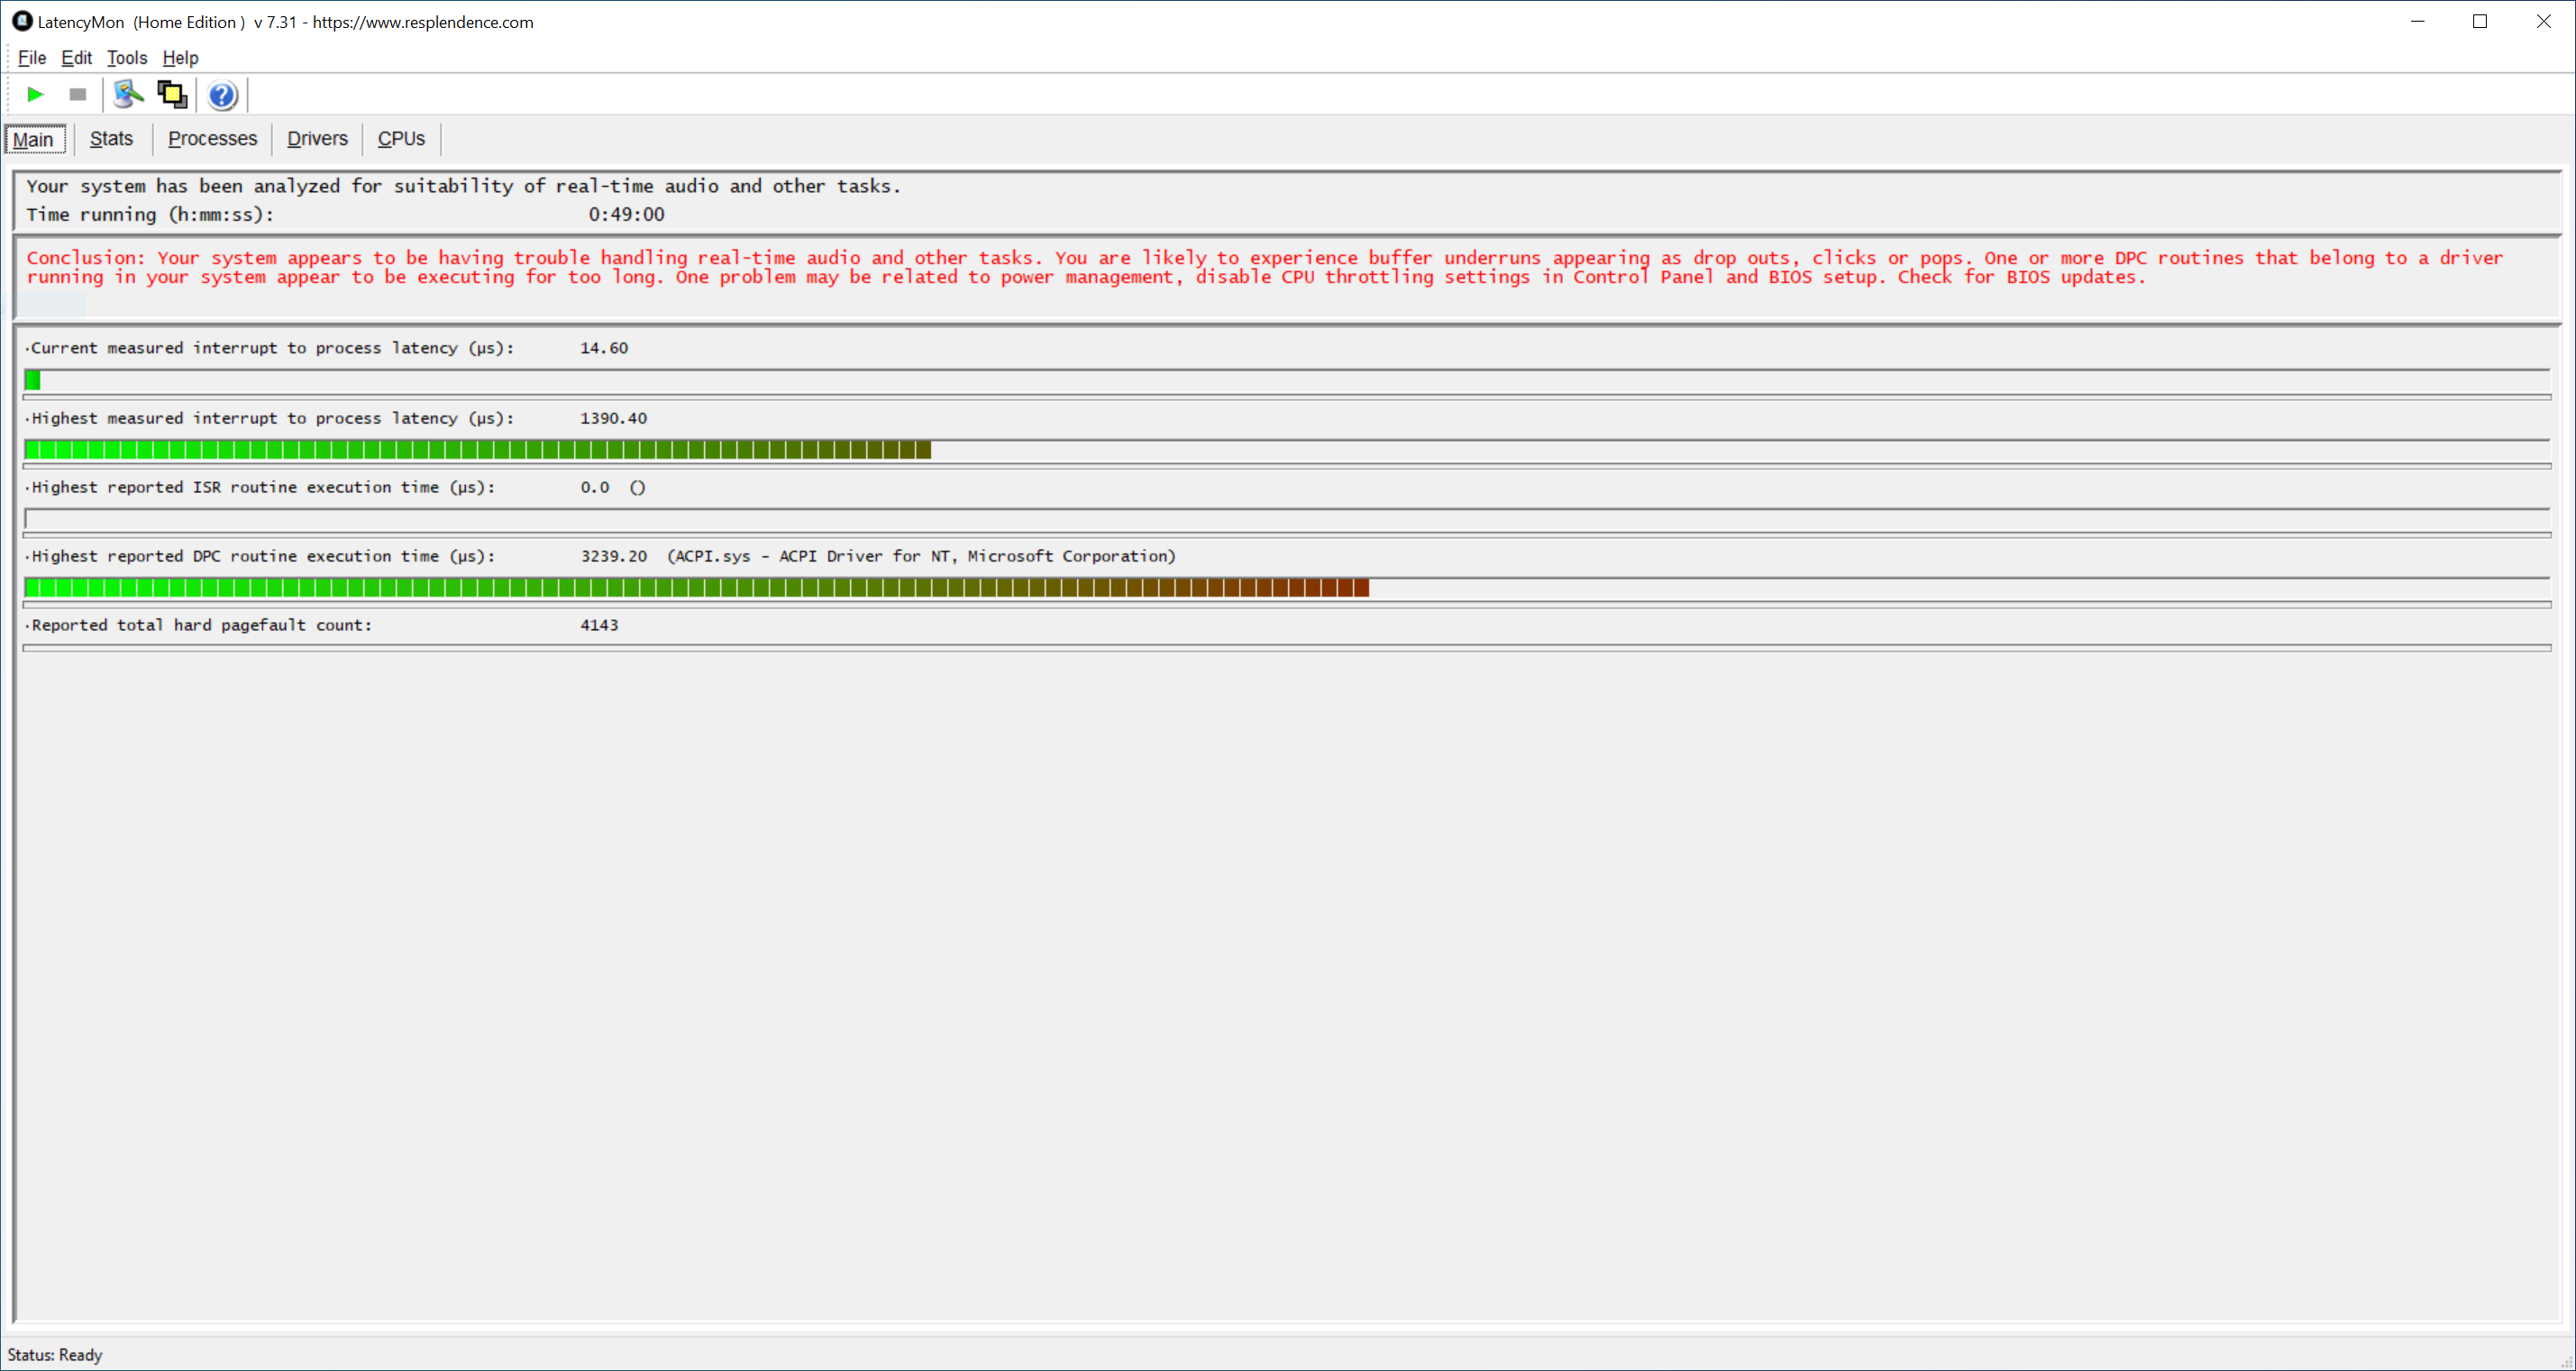Image resolution: width=2576 pixels, height=1371 pixels.
Task: Open the Edit menu
Action: [76, 58]
